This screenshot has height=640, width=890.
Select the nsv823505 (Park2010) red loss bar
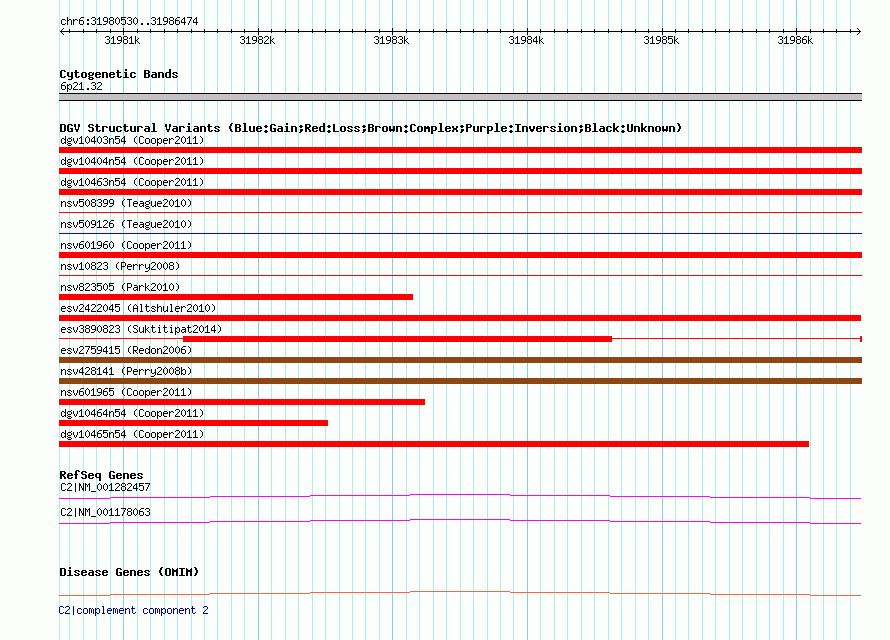point(236,297)
